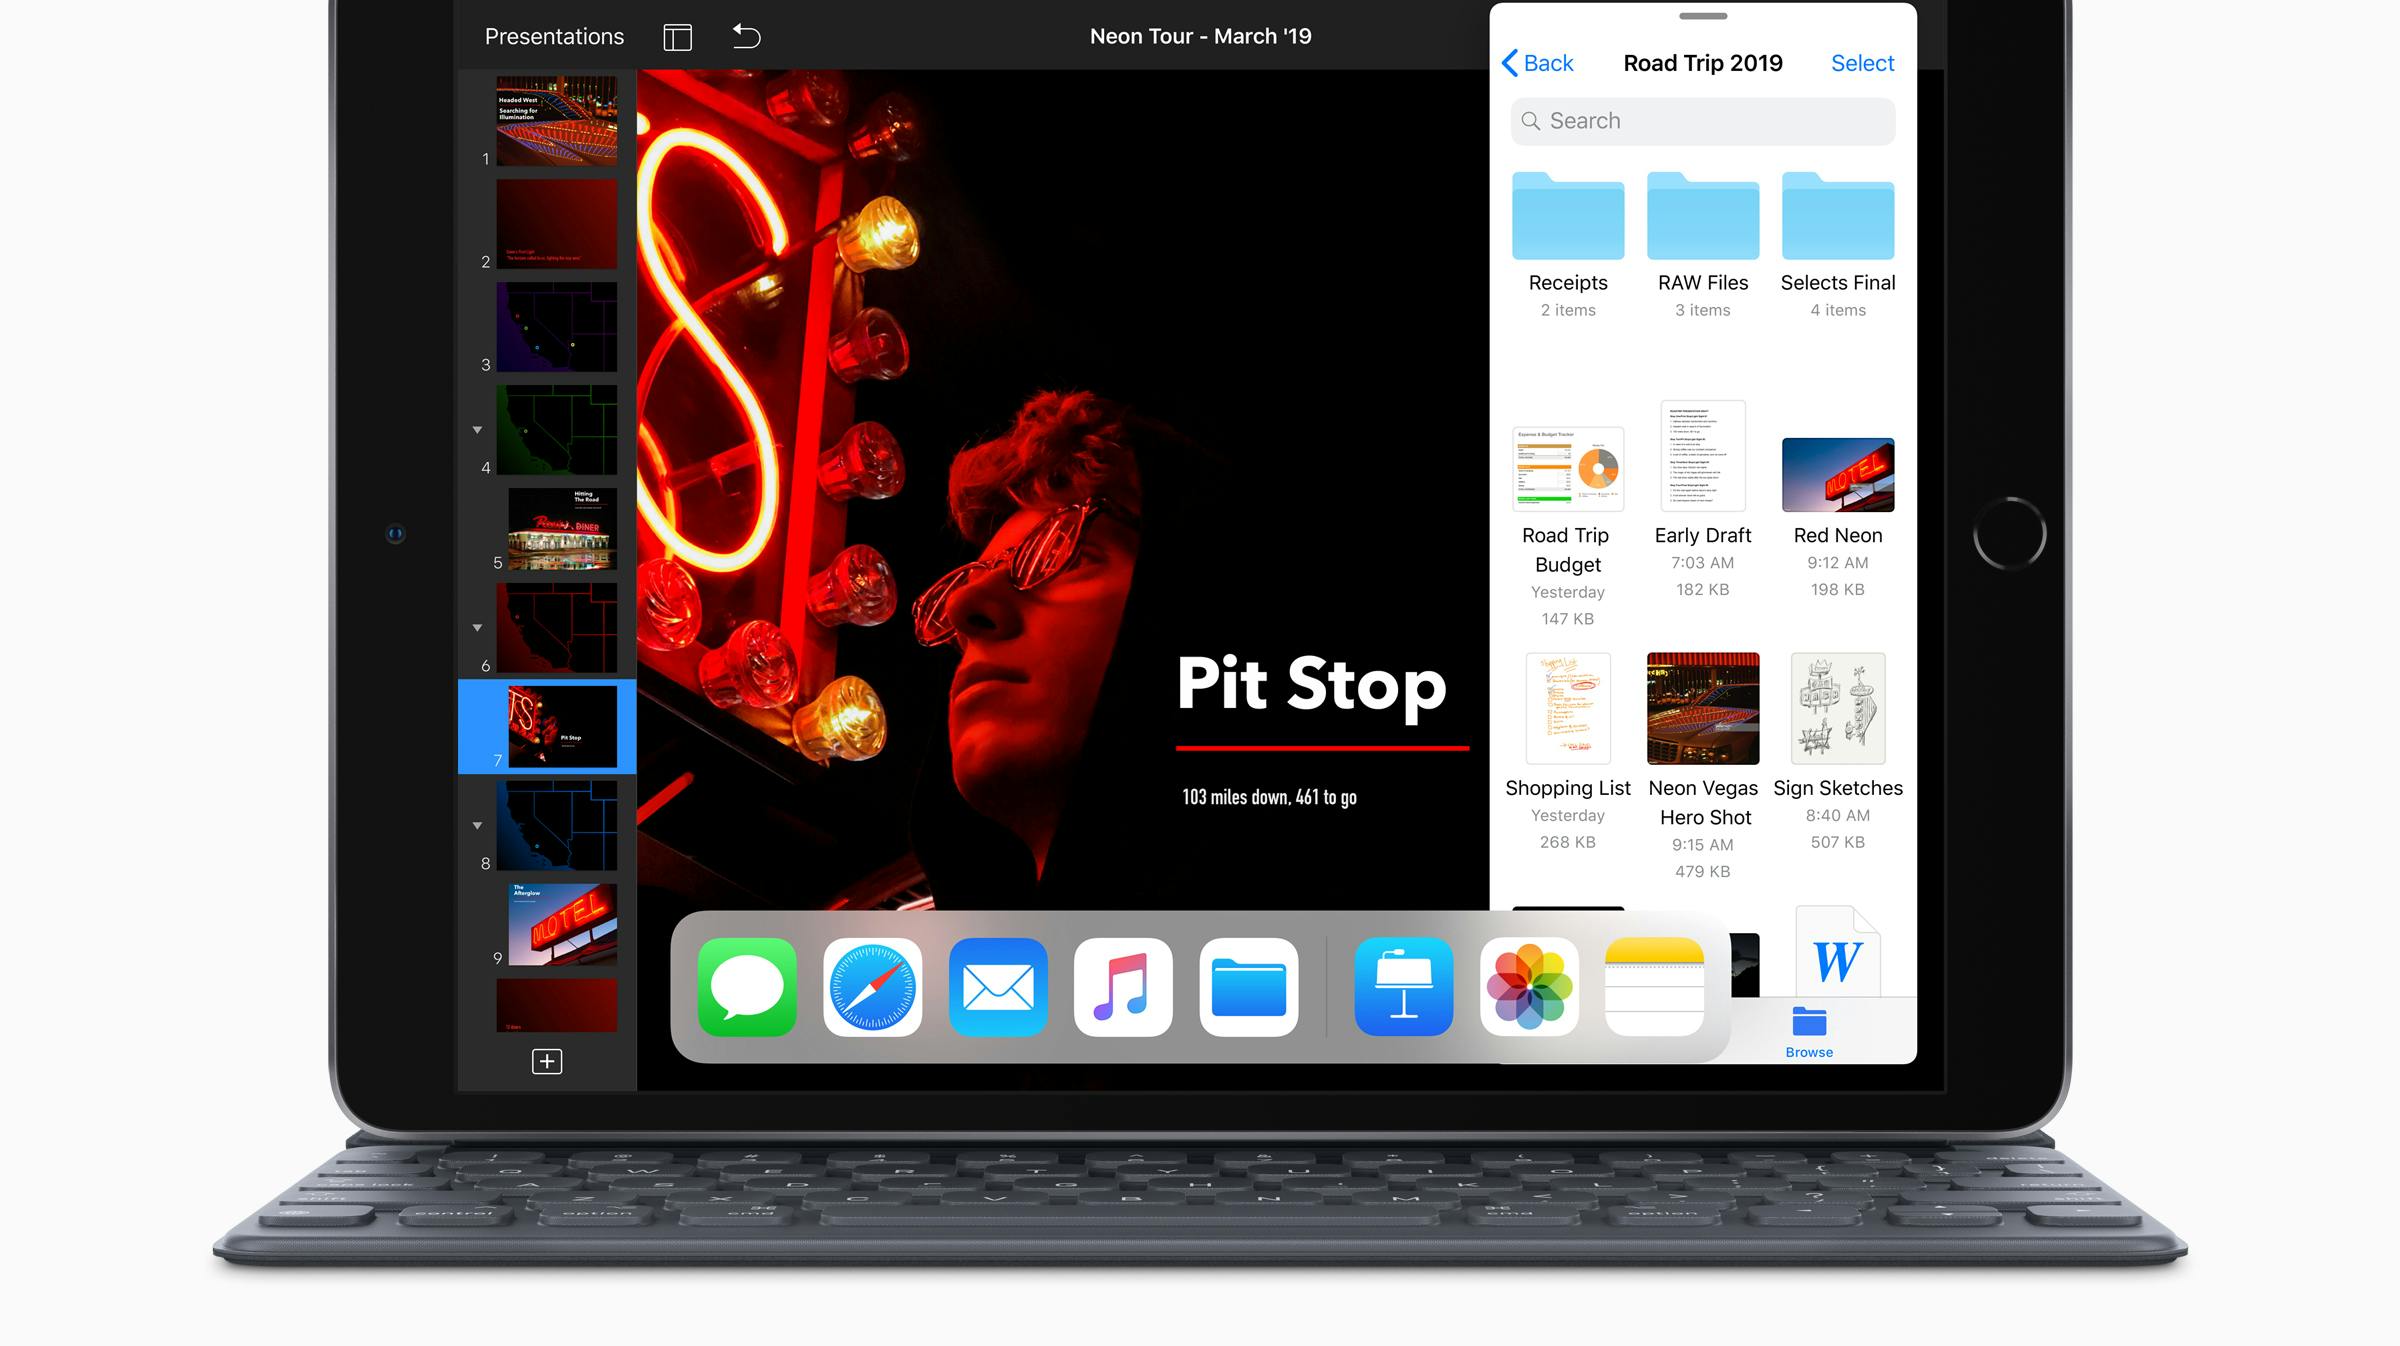
Task: Open the Music app in dock
Action: [1123, 987]
